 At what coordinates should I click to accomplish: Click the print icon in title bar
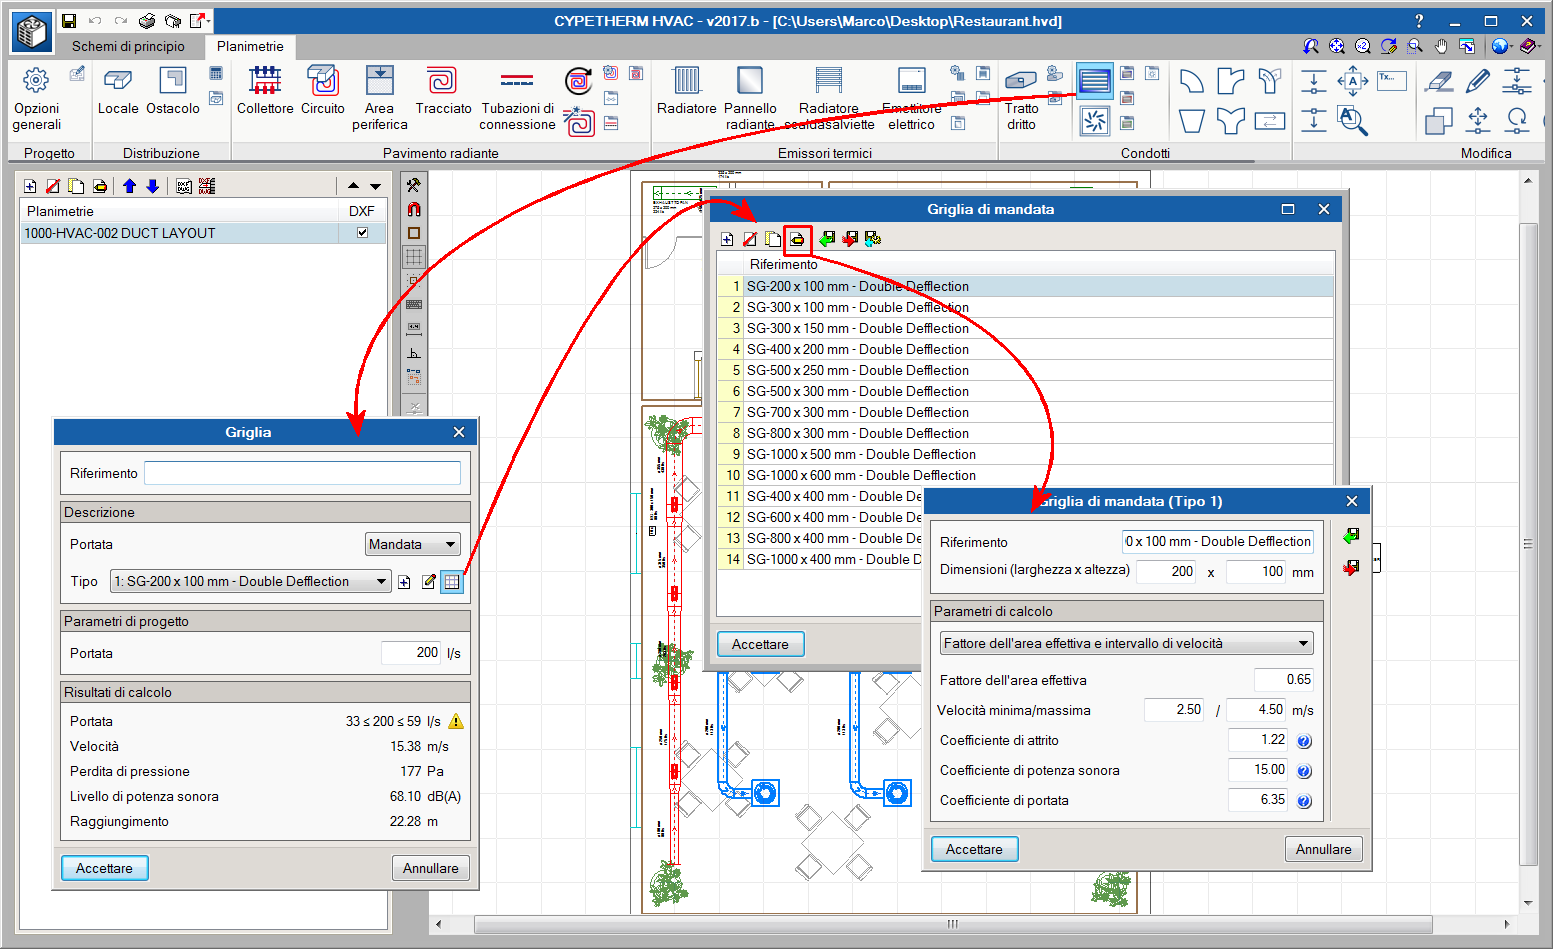(147, 20)
